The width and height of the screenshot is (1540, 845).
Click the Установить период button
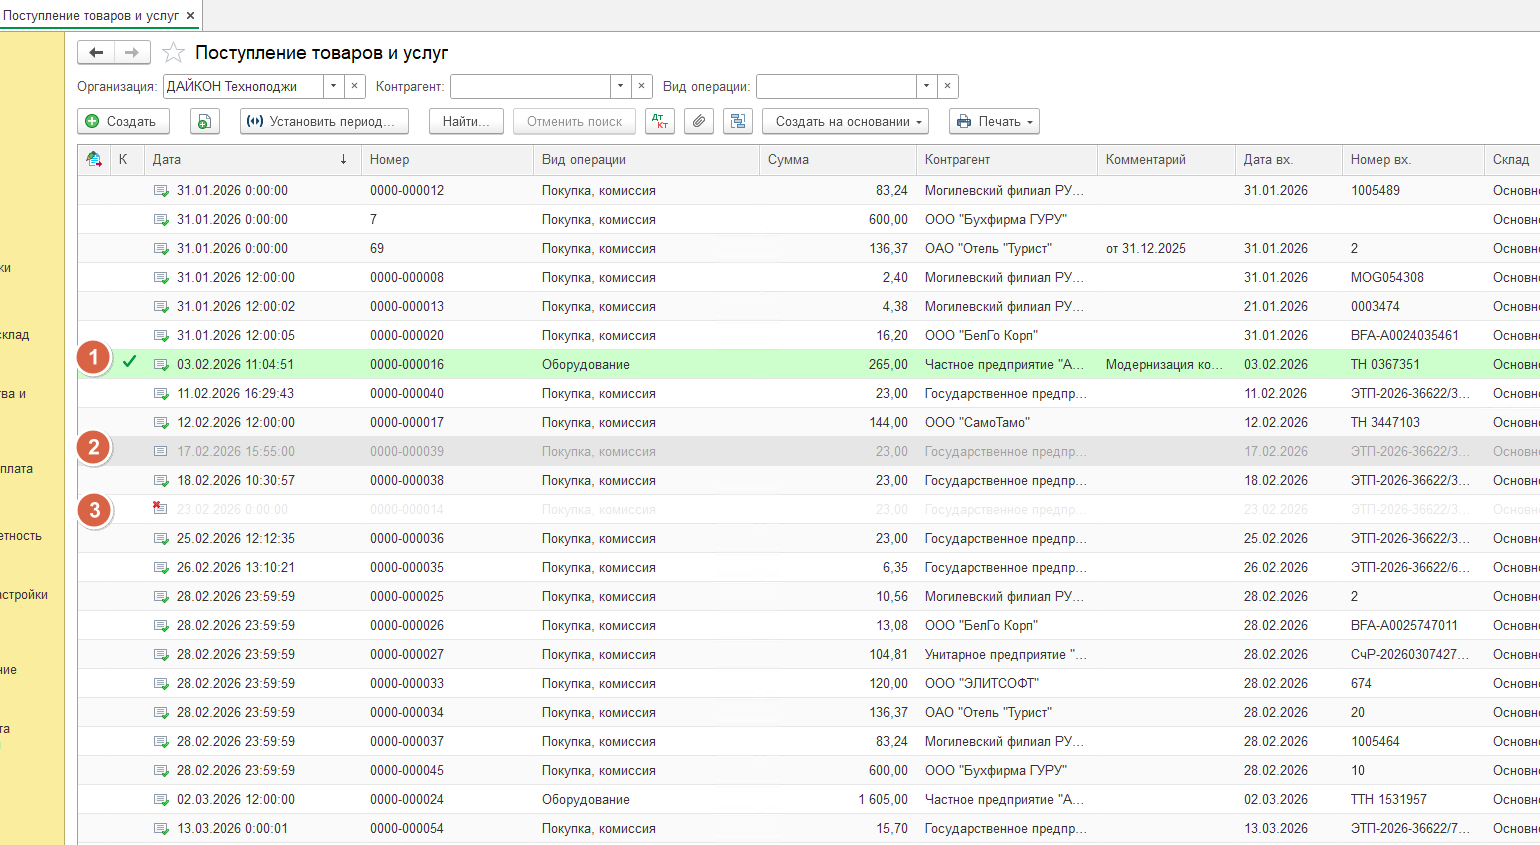(324, 121)
